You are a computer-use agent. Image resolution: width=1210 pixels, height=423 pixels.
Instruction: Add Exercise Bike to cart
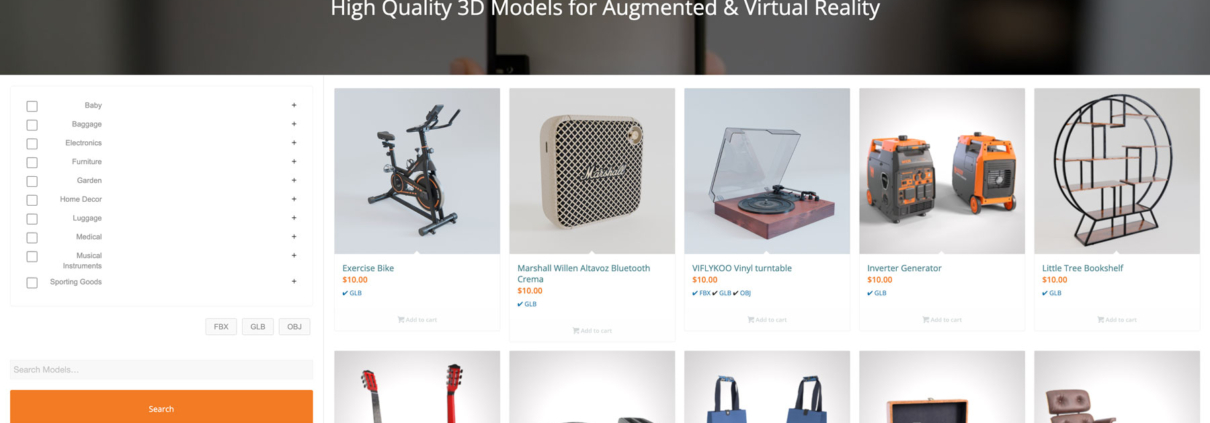tap(417, 320)
